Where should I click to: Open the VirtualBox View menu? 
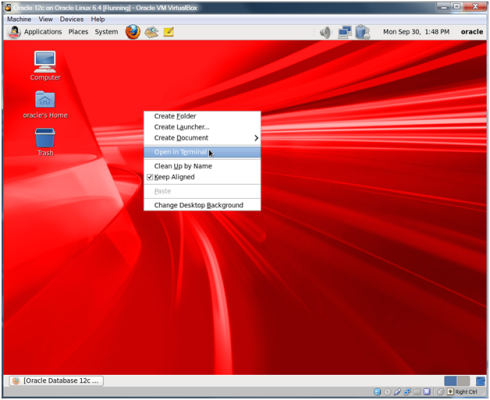tap(45, 19)
